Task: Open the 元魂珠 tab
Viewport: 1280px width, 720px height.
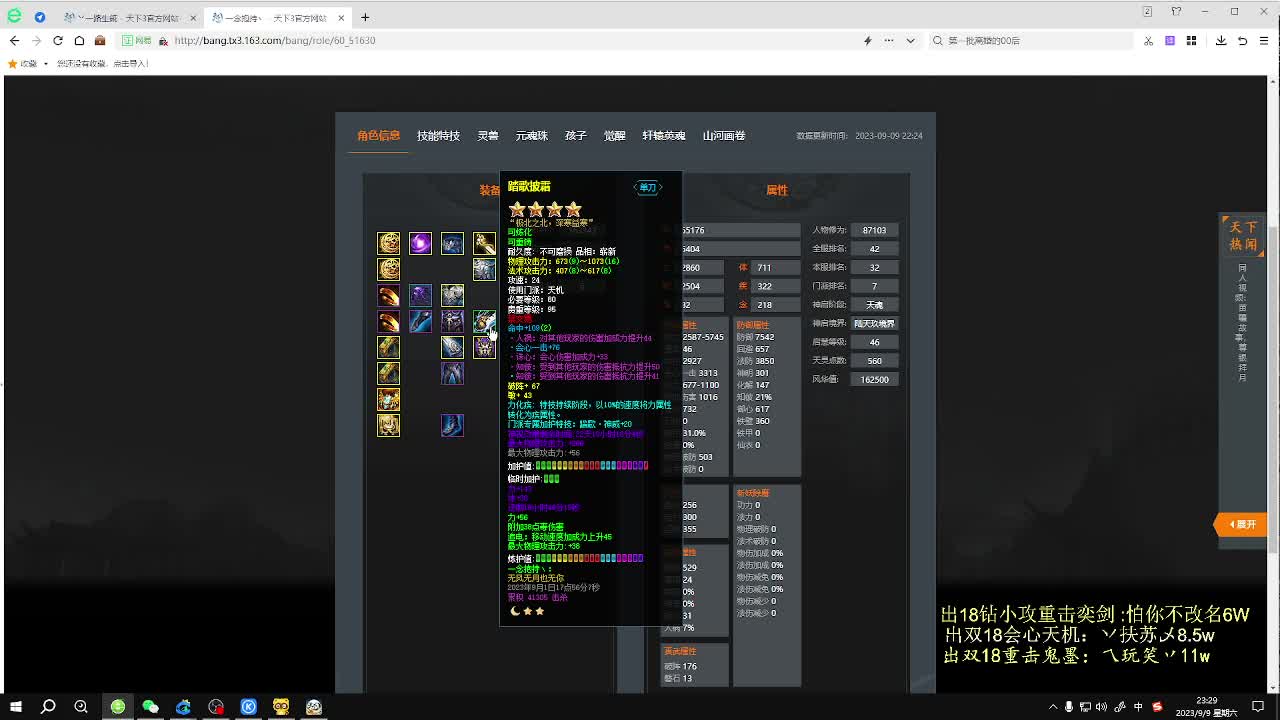Action: pos(531,136)
